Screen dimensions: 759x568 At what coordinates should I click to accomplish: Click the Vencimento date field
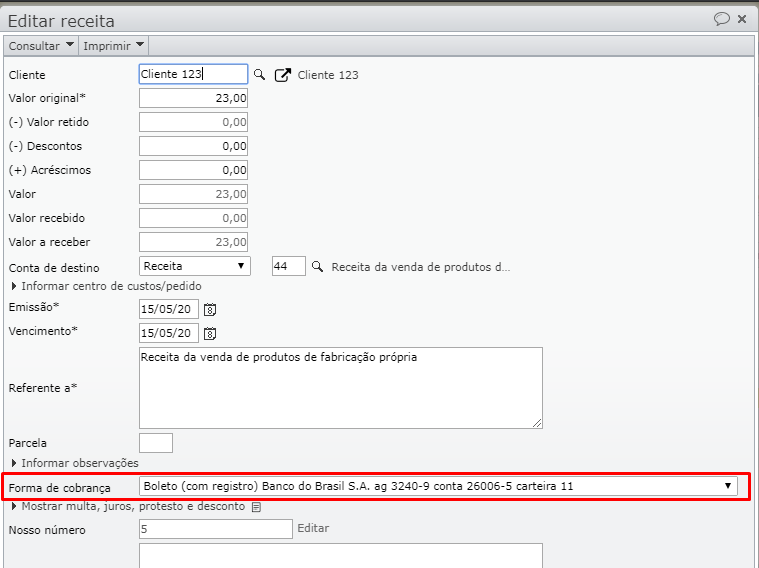click(168, 333)
